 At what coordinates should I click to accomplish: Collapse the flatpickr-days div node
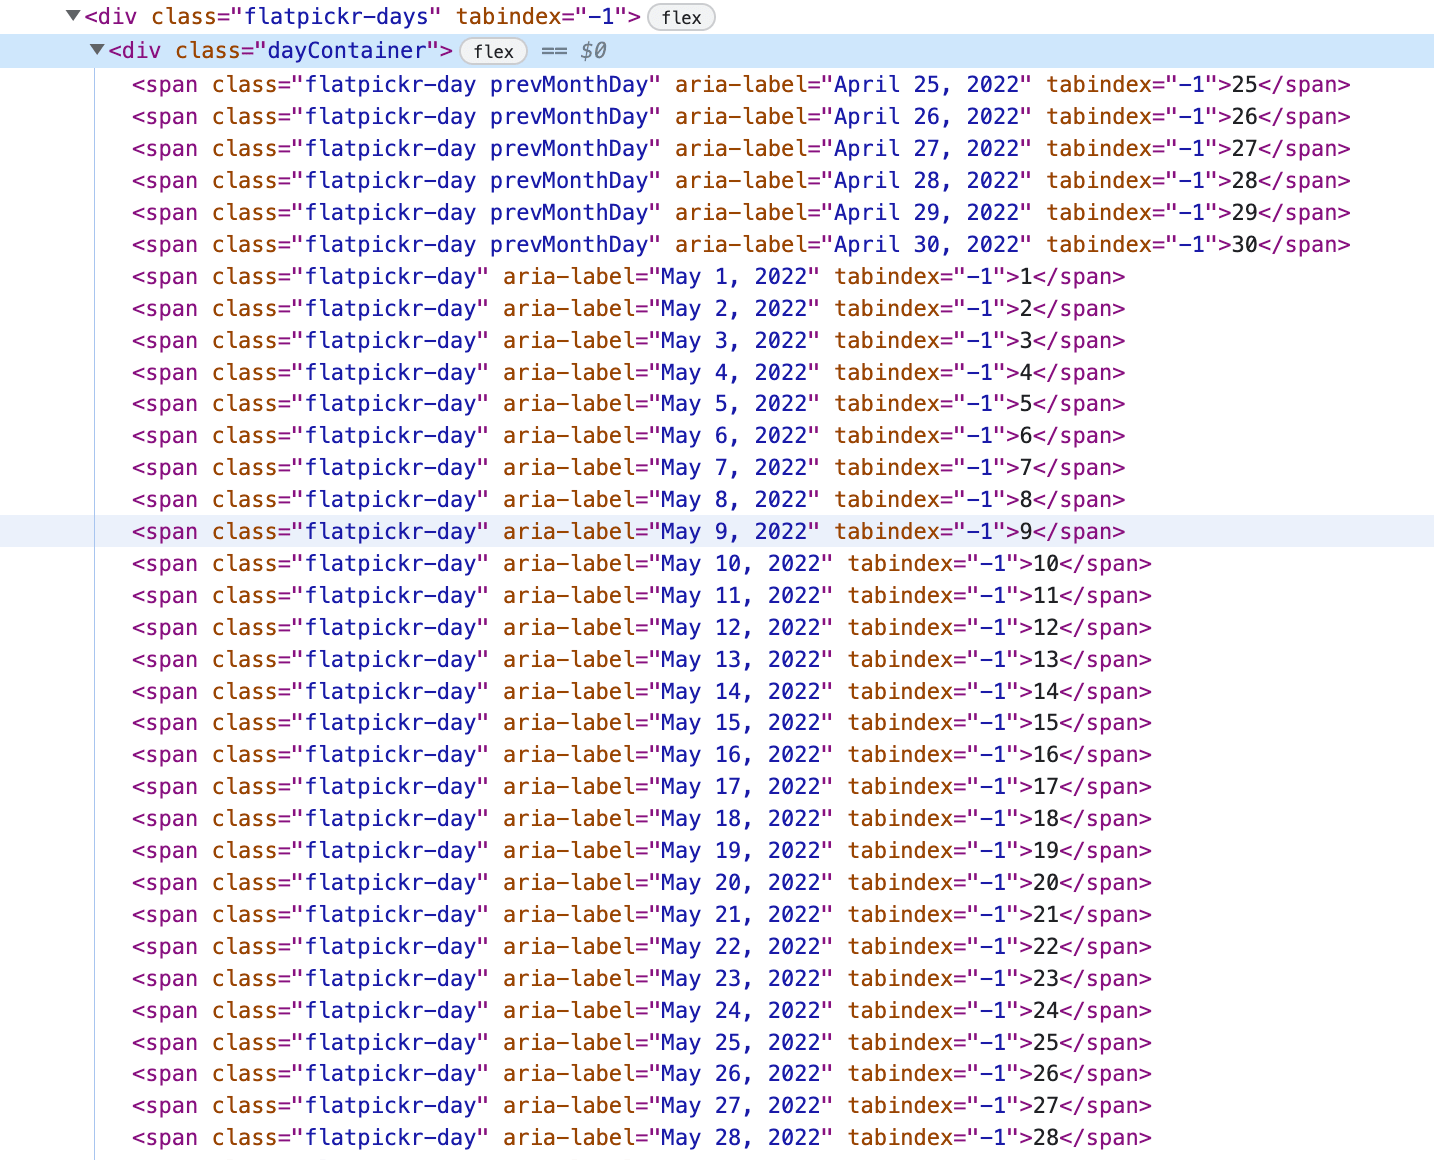pyautogui.click(x=73, y=16)
